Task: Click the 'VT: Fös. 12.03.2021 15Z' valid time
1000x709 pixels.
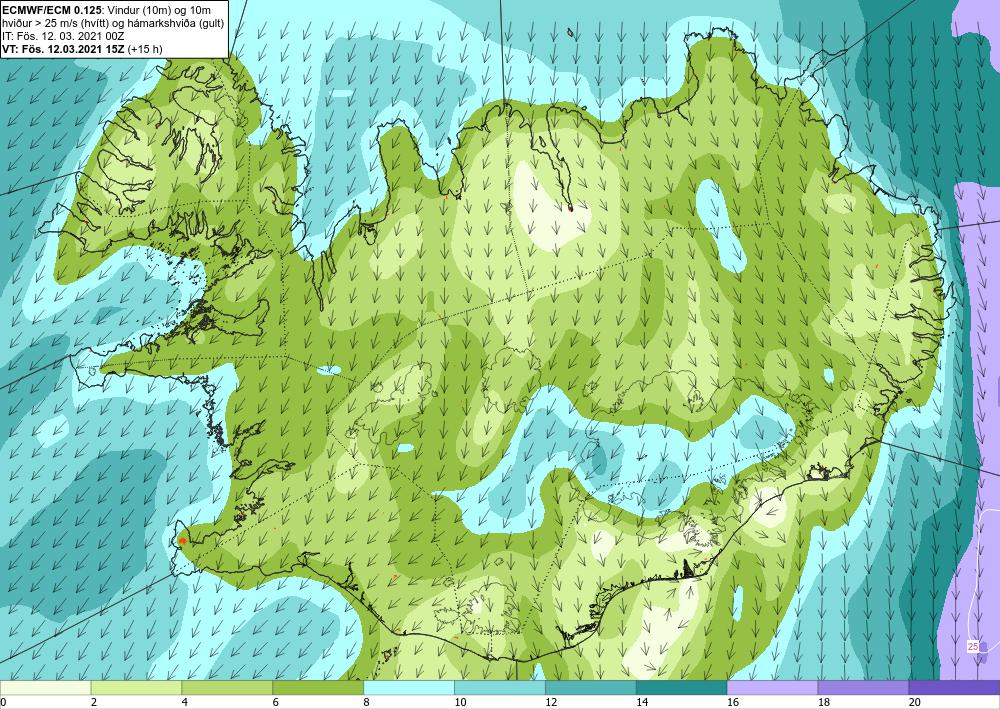Action: (x=64, y=49)
